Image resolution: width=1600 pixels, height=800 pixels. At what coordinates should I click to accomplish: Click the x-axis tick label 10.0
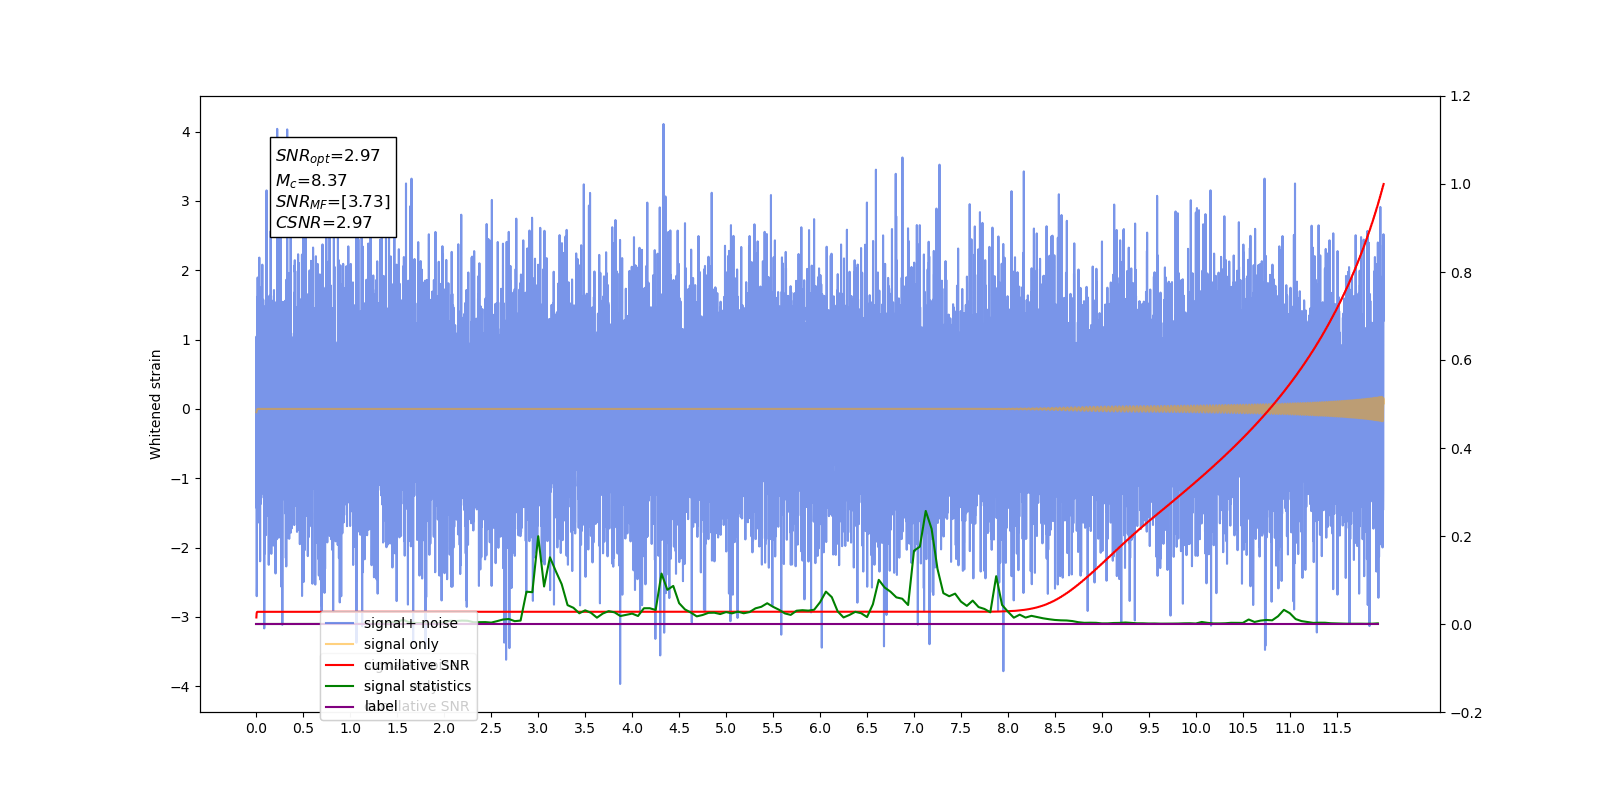pyautogui.click(x=1196, y=729)
